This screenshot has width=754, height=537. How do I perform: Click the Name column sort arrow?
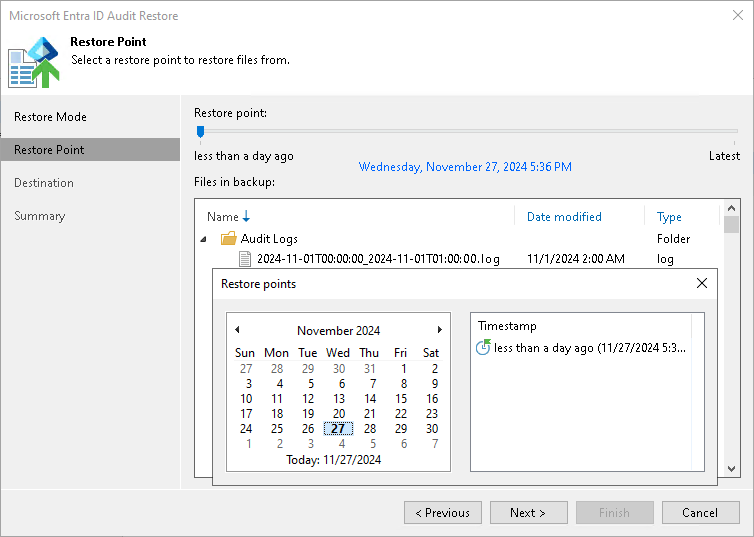point(246,216)
